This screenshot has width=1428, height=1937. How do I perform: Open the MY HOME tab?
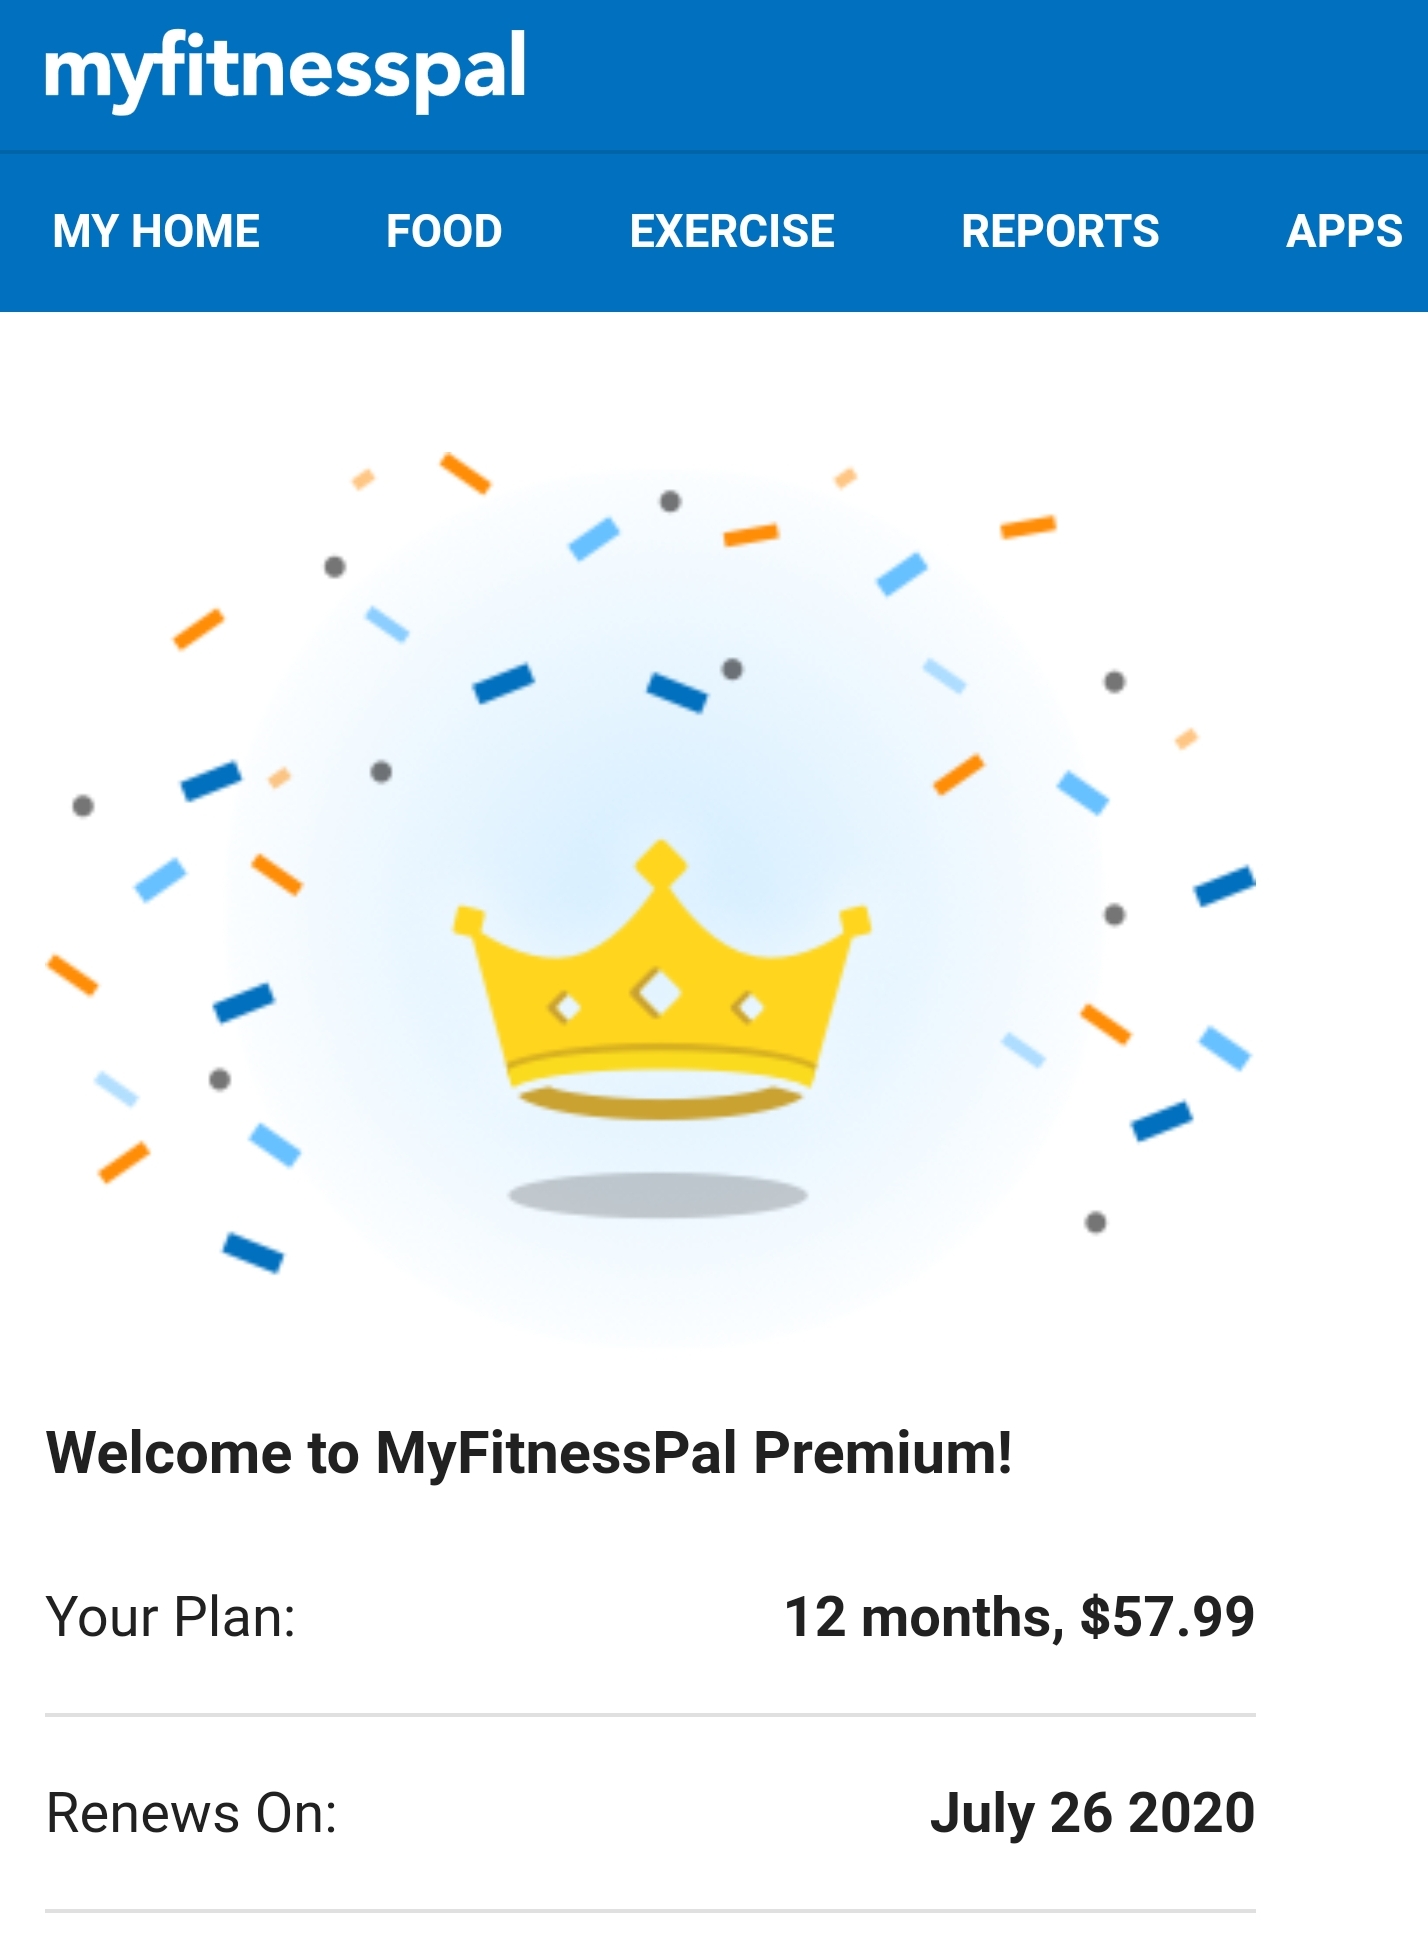coord(156,232)
